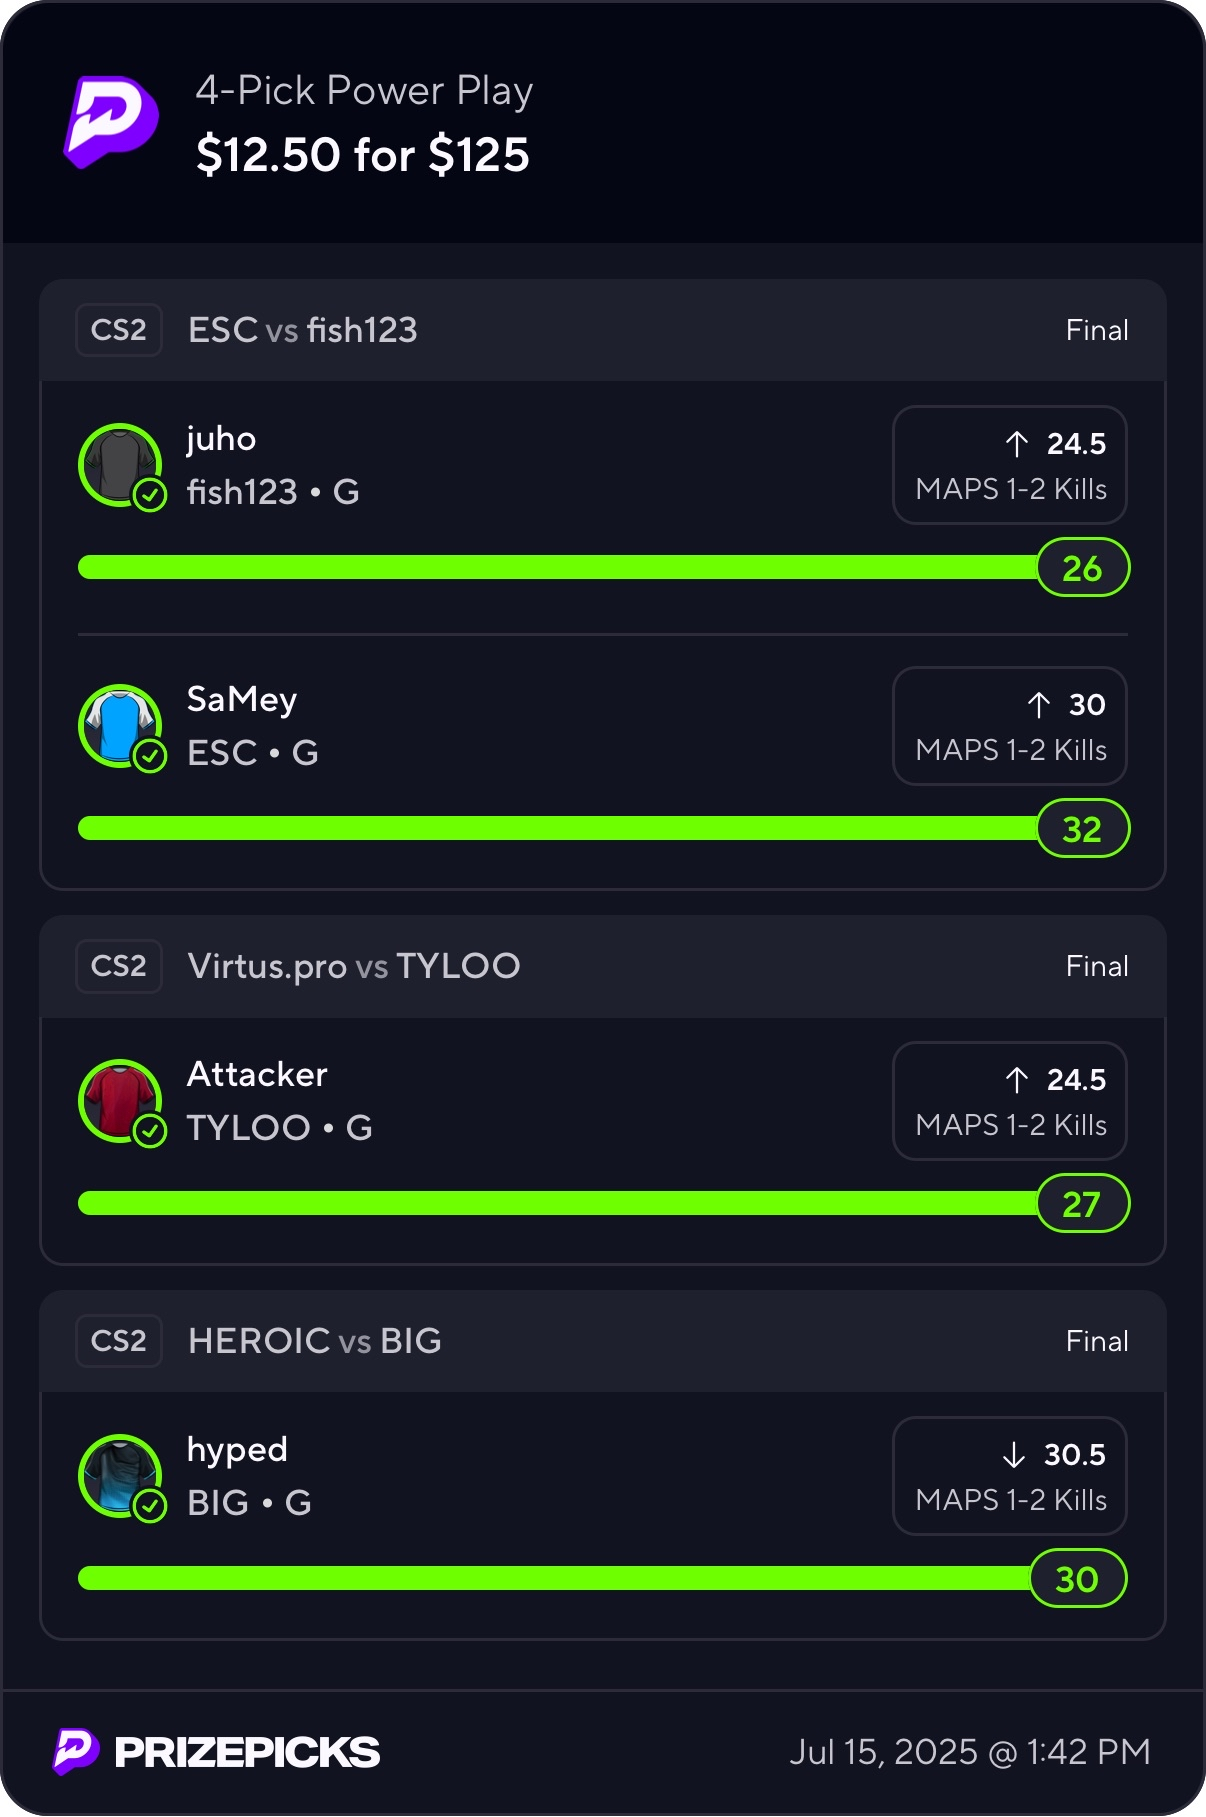Click SaMey's blue jersey avatar
This screenshot has width=1206, height=1817.
[119, 724]
